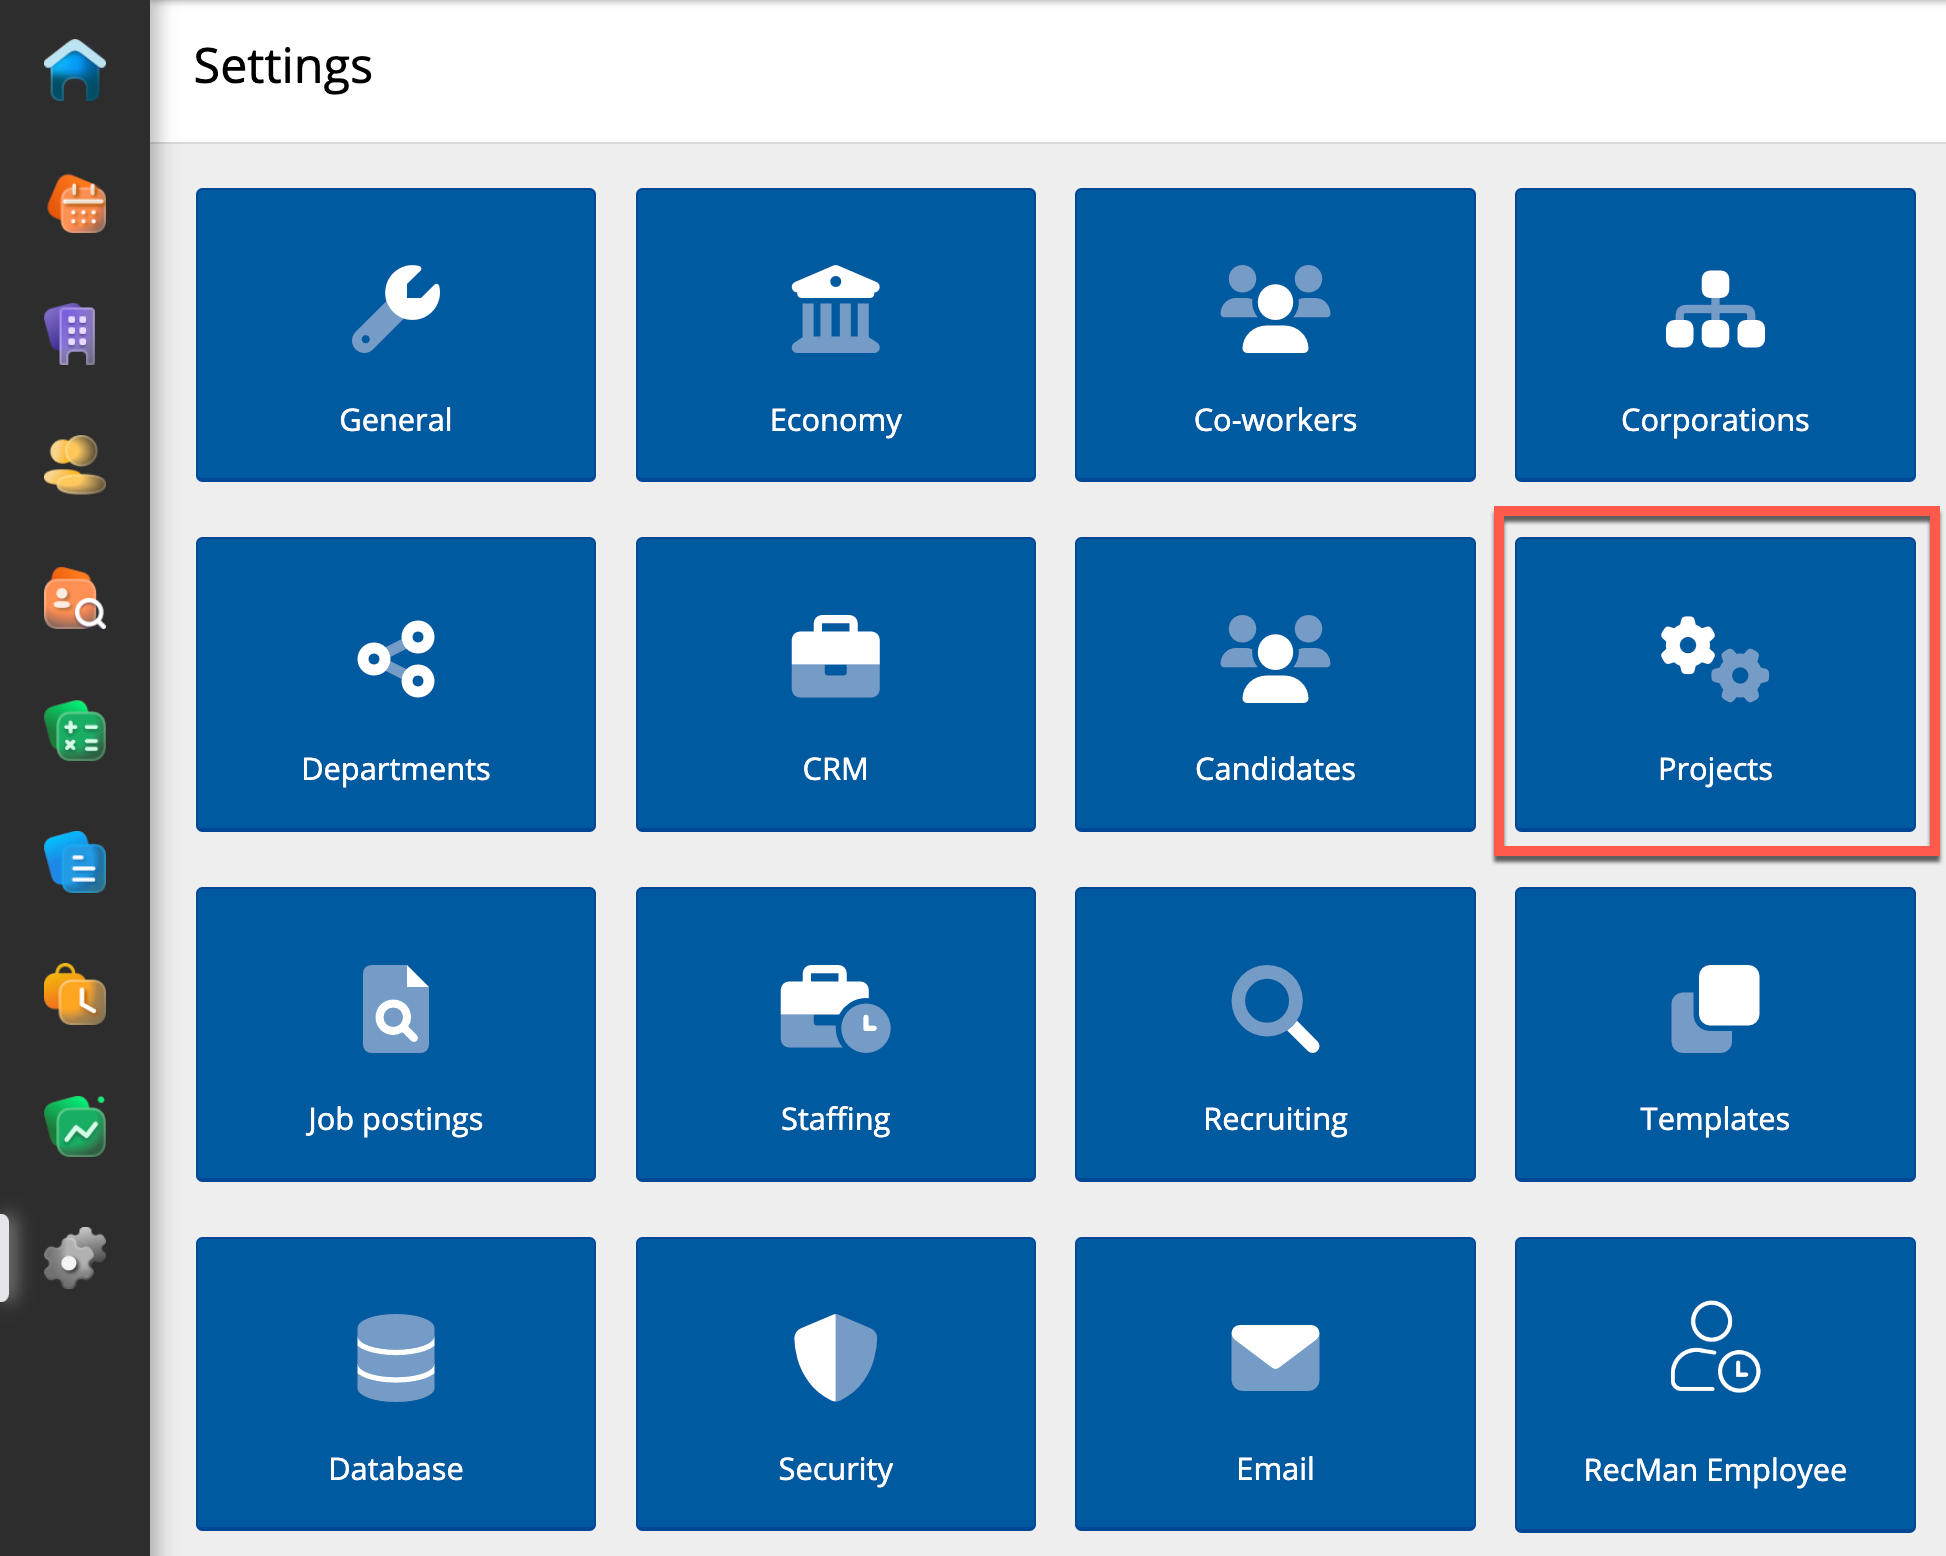The width and height of the screenshot is (1946, 1556).
Task: Open the green calculator sidebar icon
Action: [75, 731]
